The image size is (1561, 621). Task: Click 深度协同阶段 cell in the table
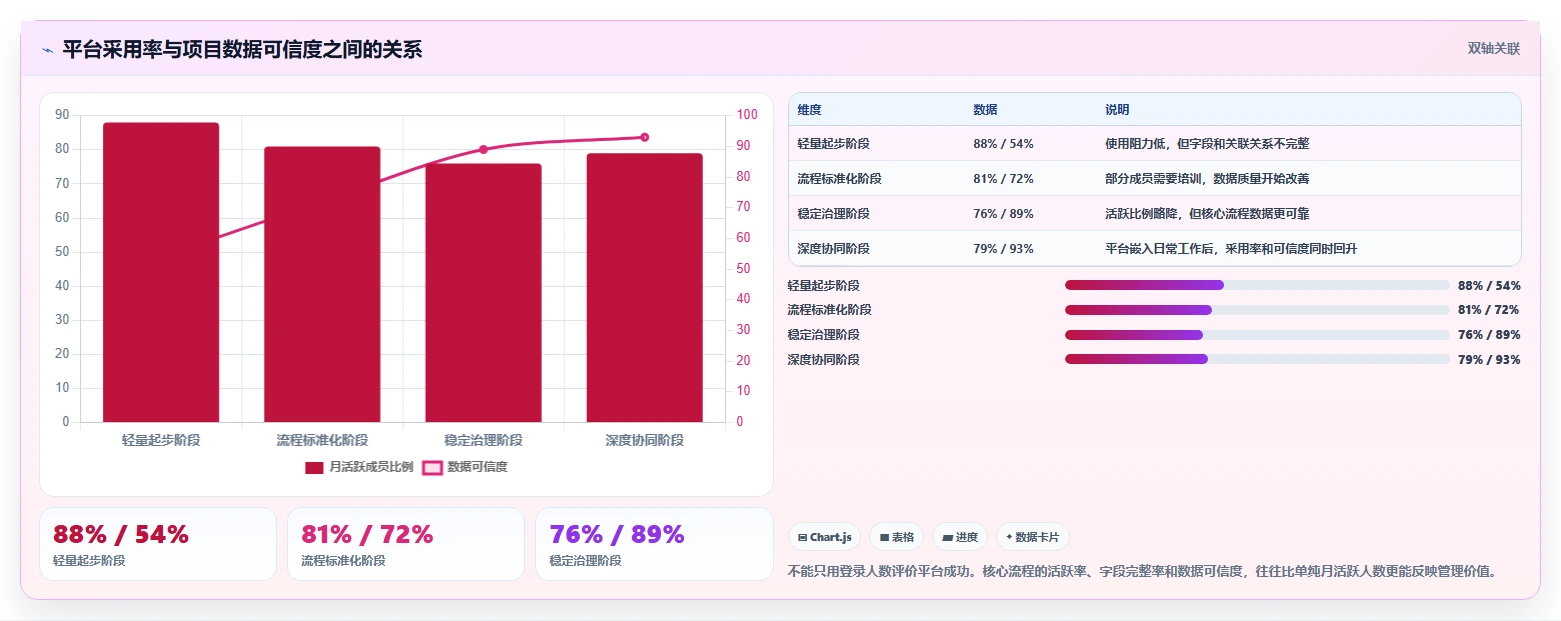(833, 249)
